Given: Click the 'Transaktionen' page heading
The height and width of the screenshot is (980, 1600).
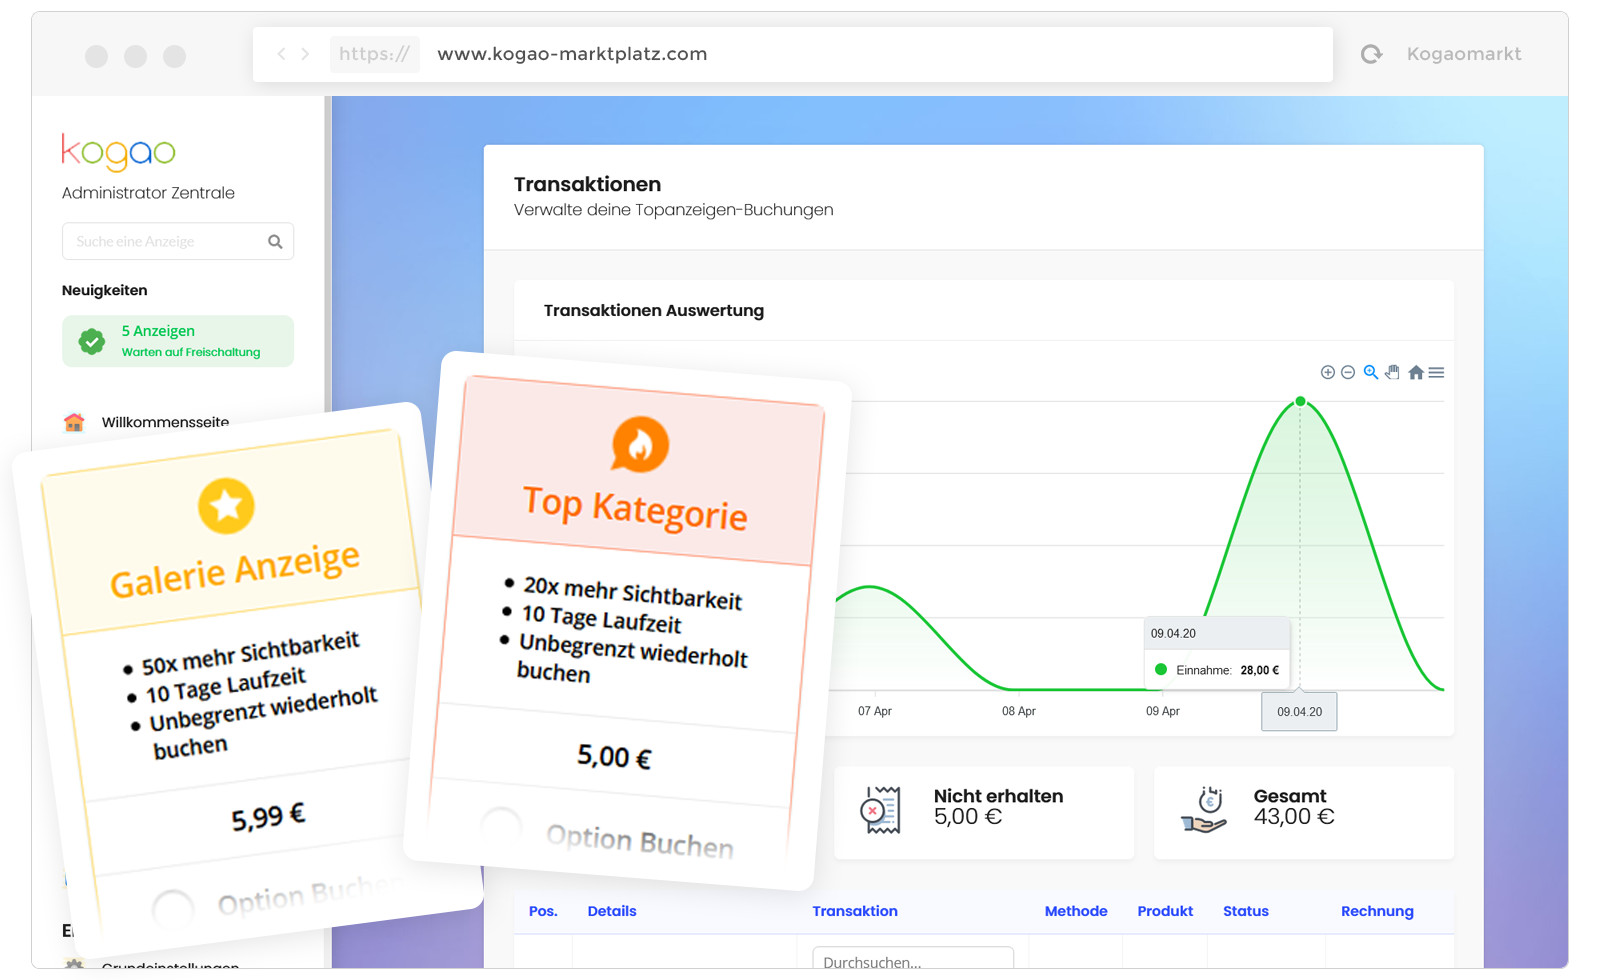Looking at the screenshot, I should click(x=587, y=184).
